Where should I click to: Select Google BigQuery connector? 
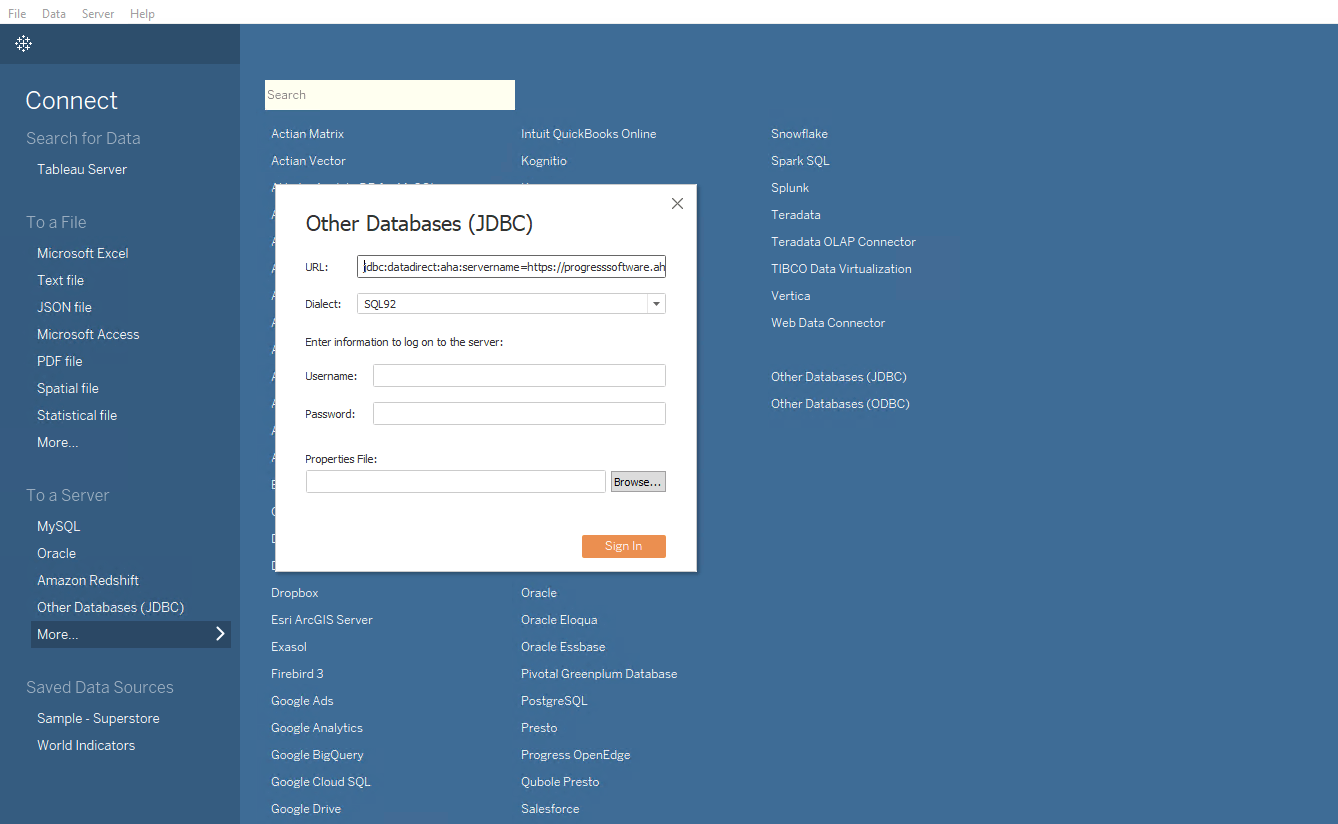click(x=317, y=755)
